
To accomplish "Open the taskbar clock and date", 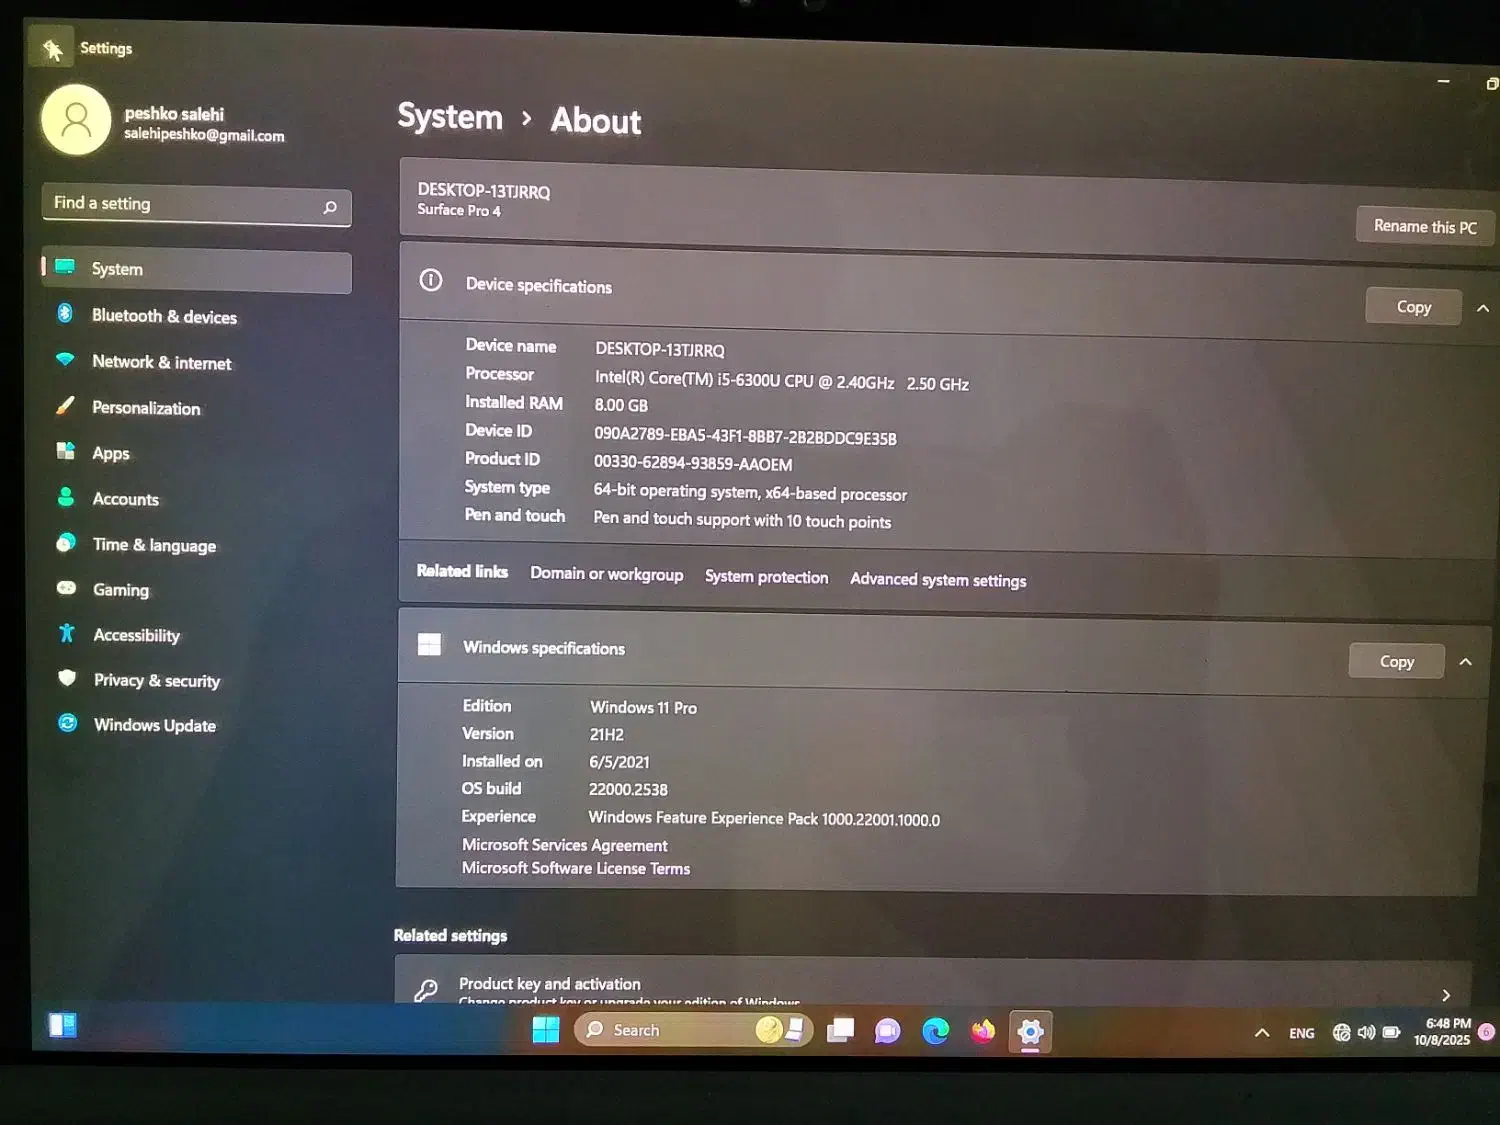I will click(1443, 1032).
